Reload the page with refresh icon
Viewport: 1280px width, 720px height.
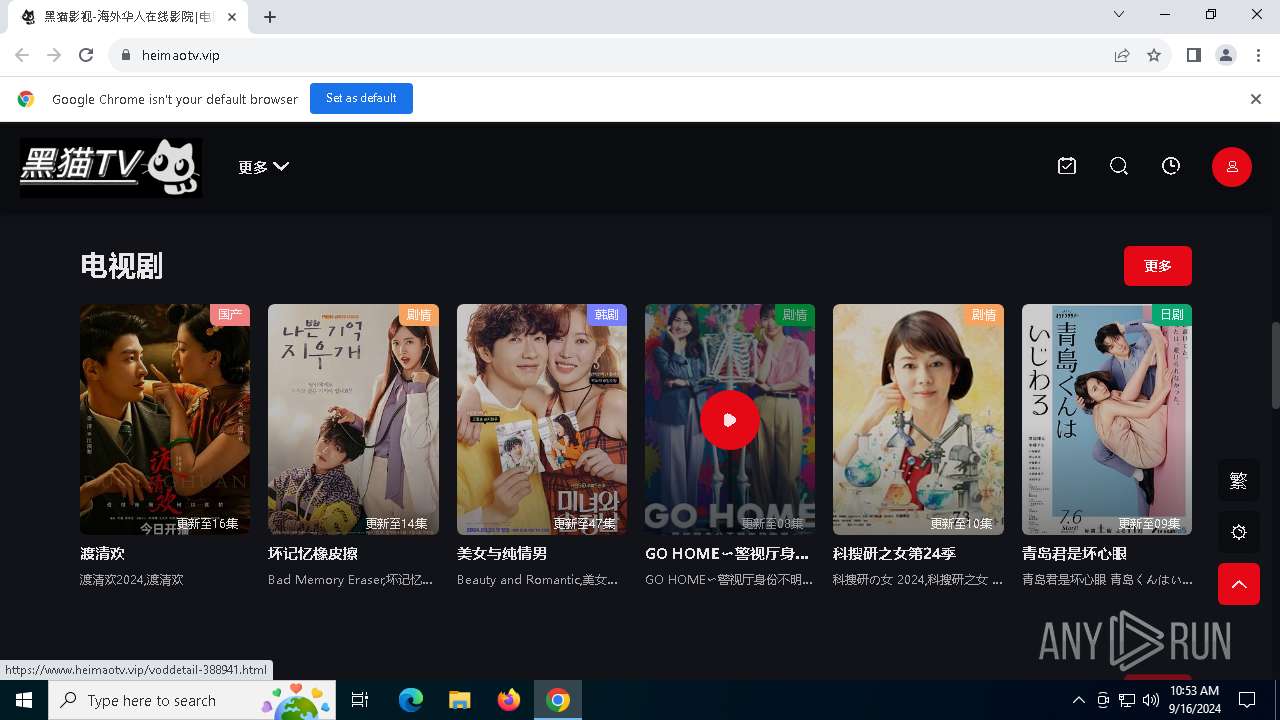[x=86, y=55]
